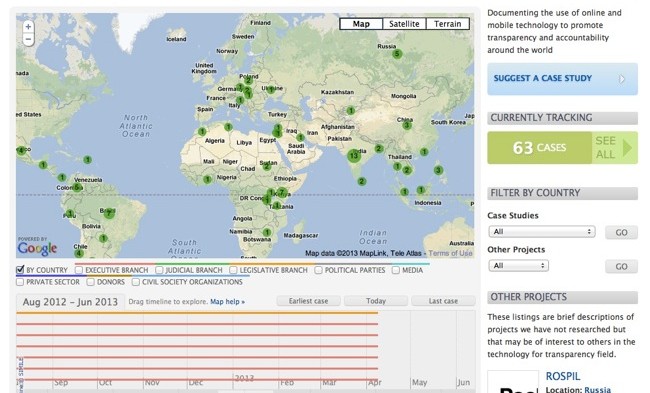Click the Peru marker showing 1
This screenshot has height=393, width=650.
tap(70, 213)
